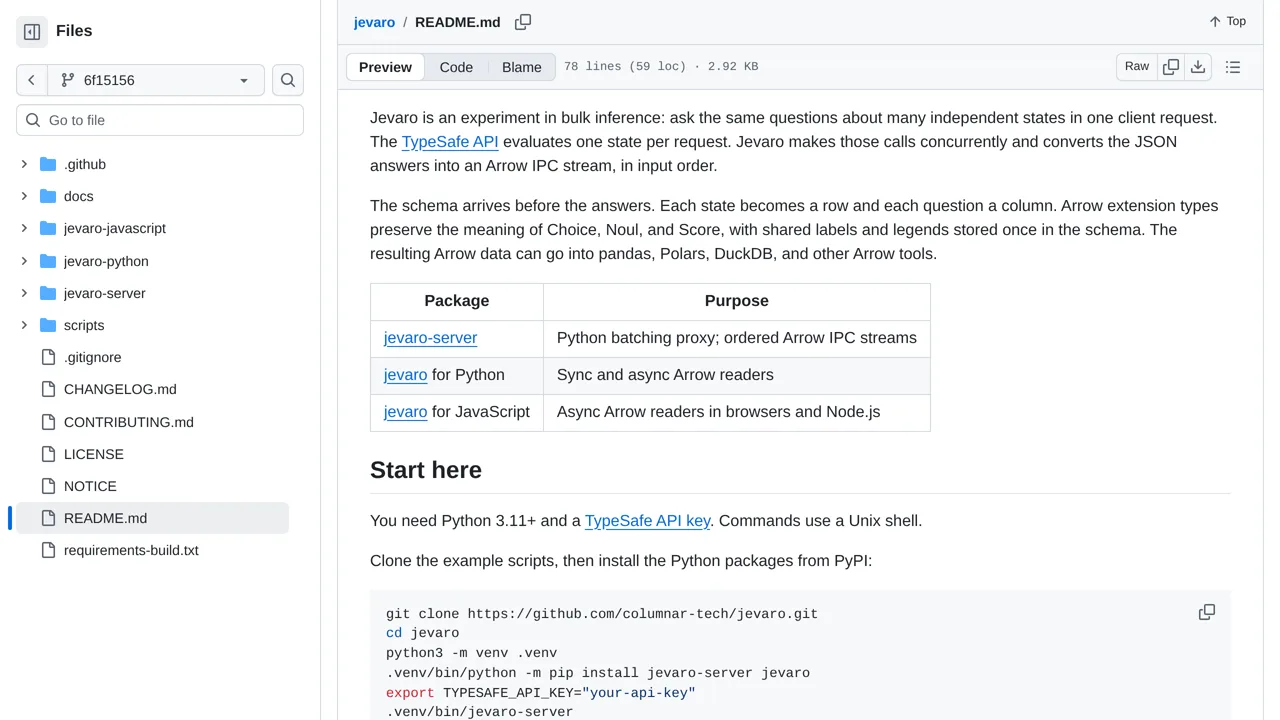Open file search magnifier button

coord(288,80)
